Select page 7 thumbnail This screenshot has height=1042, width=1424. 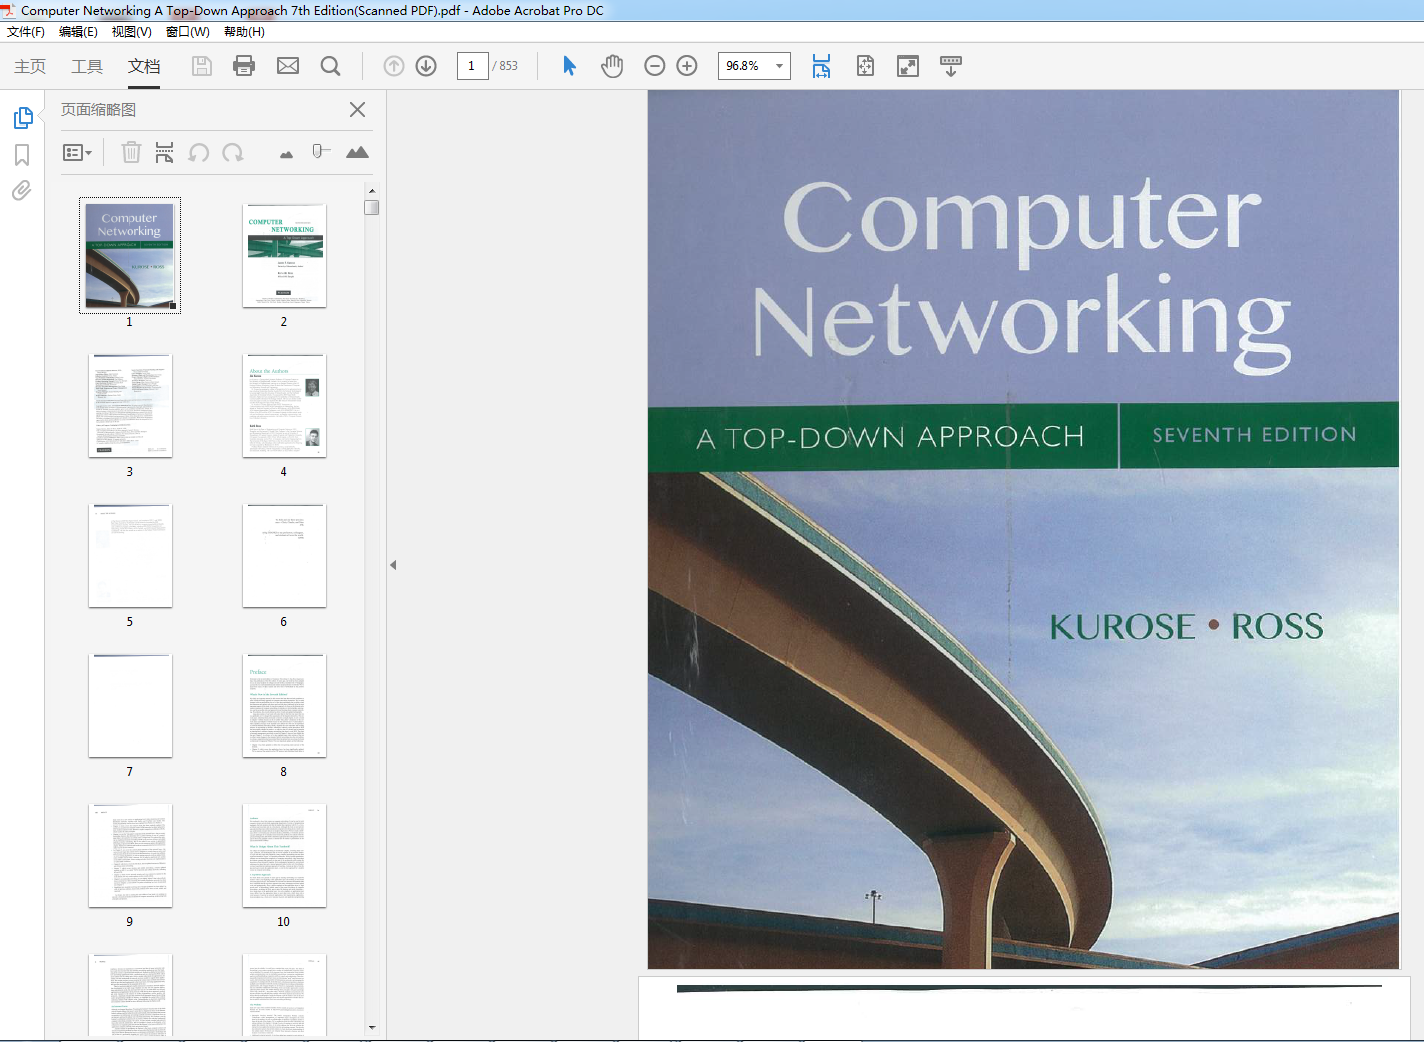pyautogui.click(x=130, y=706)
